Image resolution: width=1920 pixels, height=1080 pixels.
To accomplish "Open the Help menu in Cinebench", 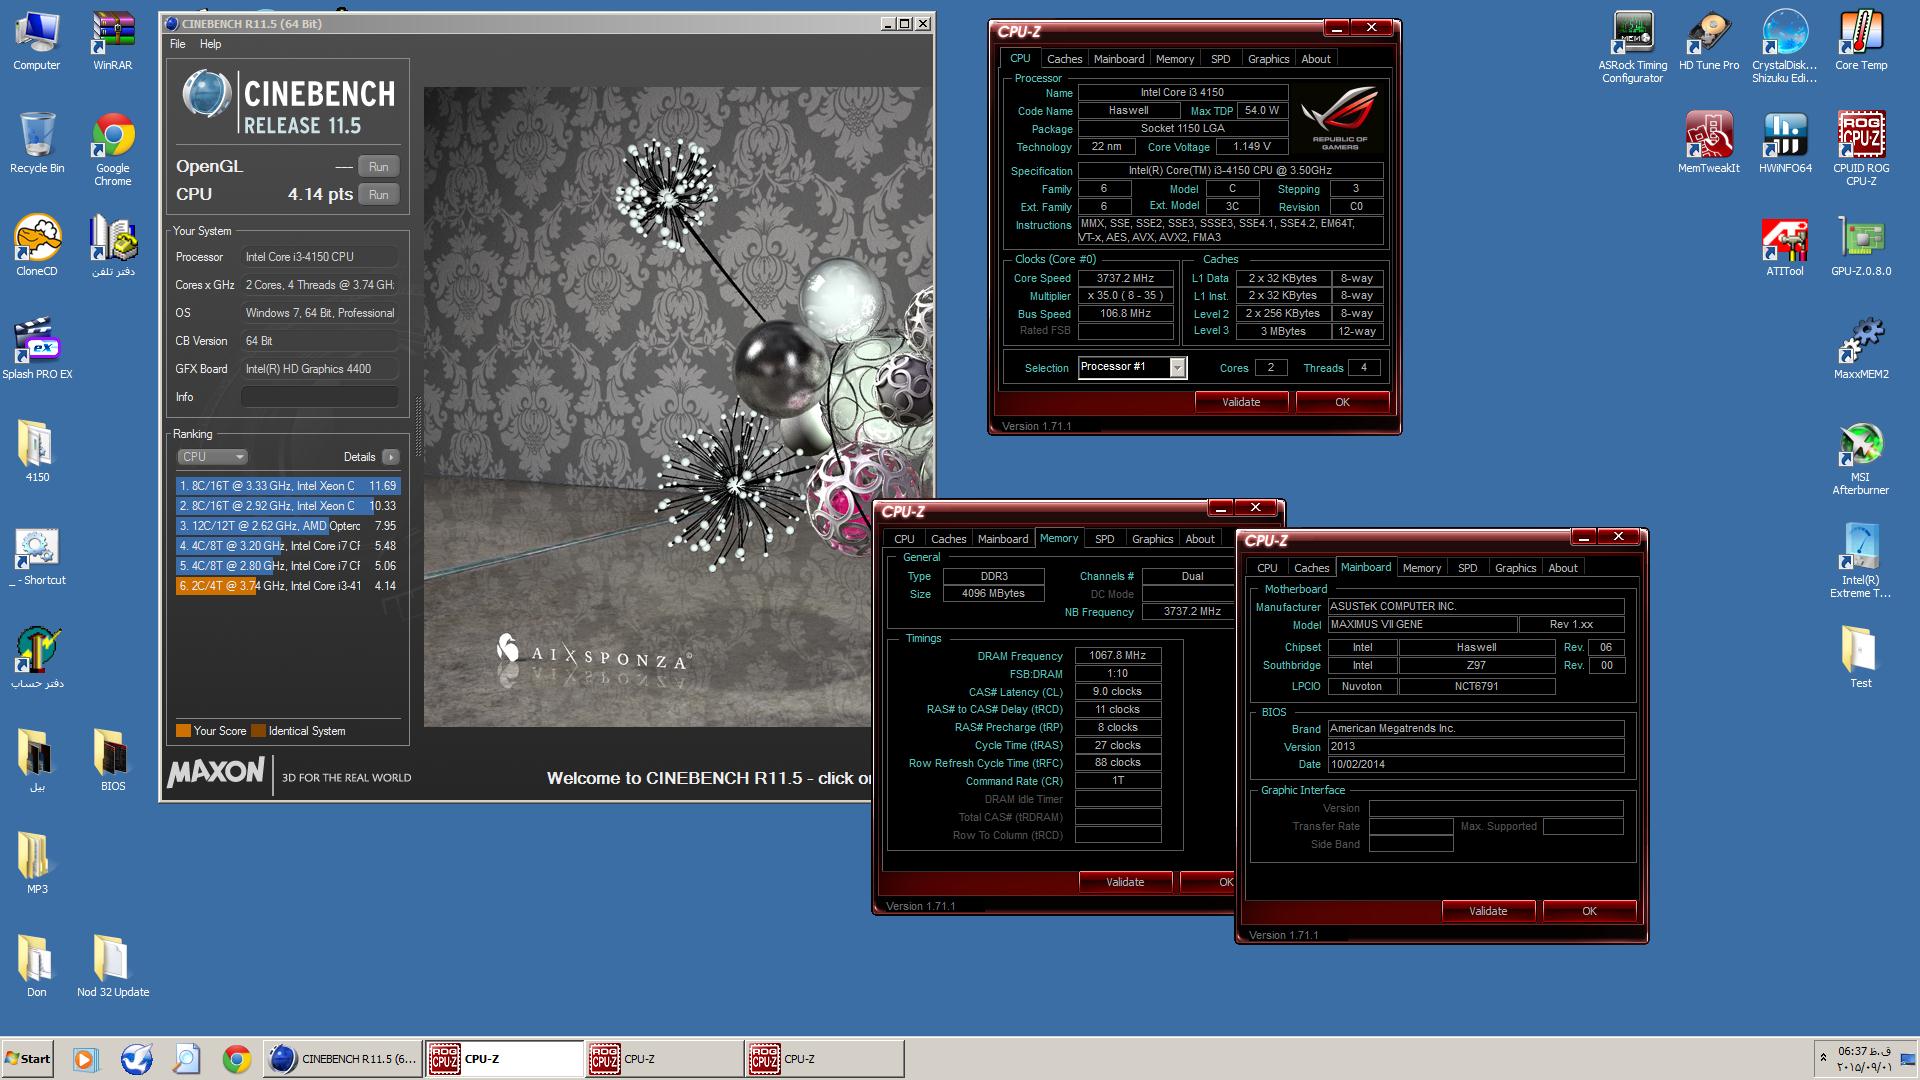I will [210, 44].
